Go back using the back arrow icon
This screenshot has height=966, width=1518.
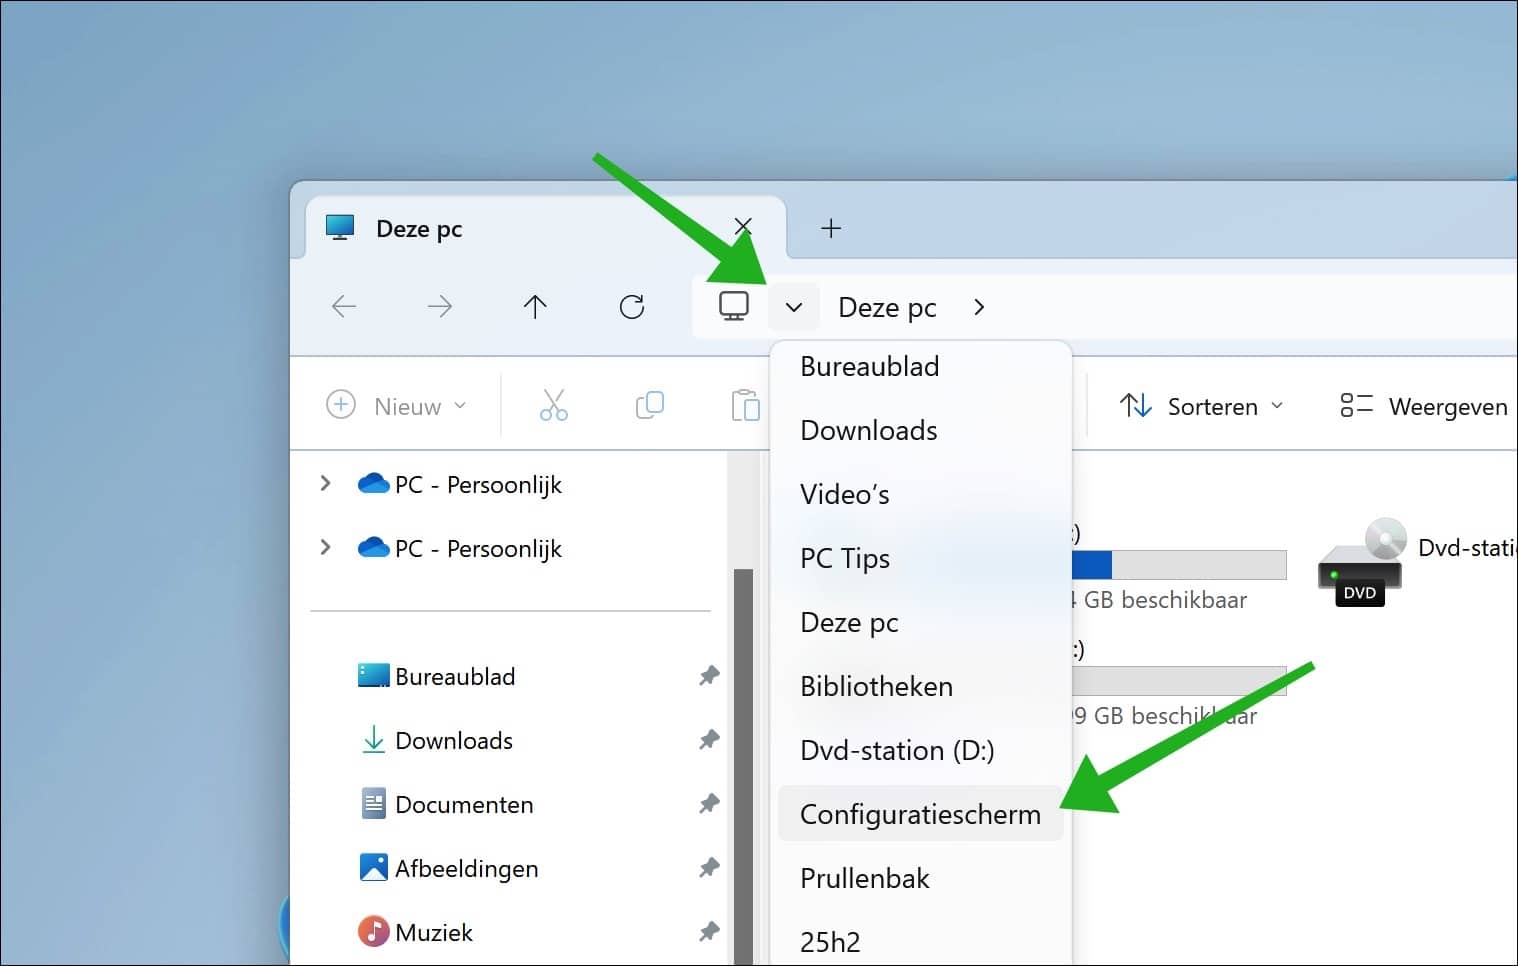344,306
